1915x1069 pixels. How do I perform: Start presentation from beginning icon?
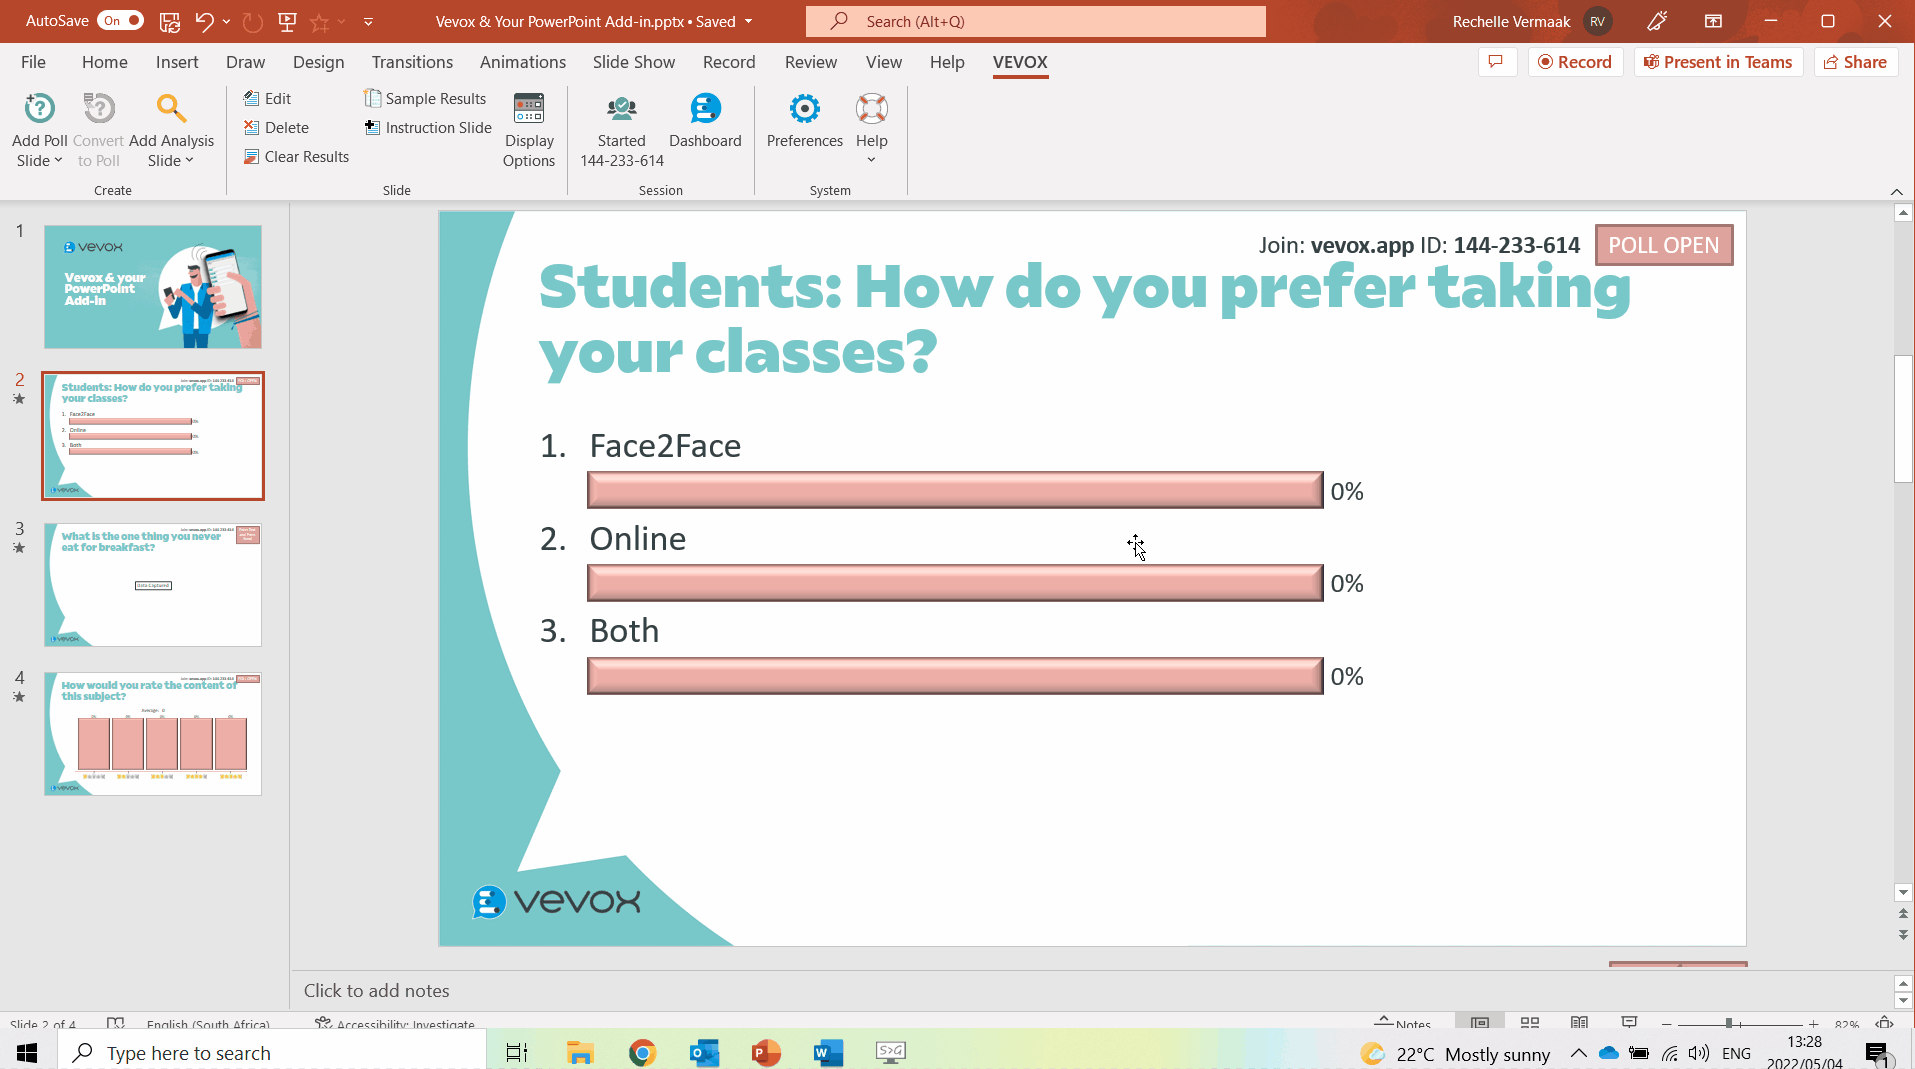(287, 21)
